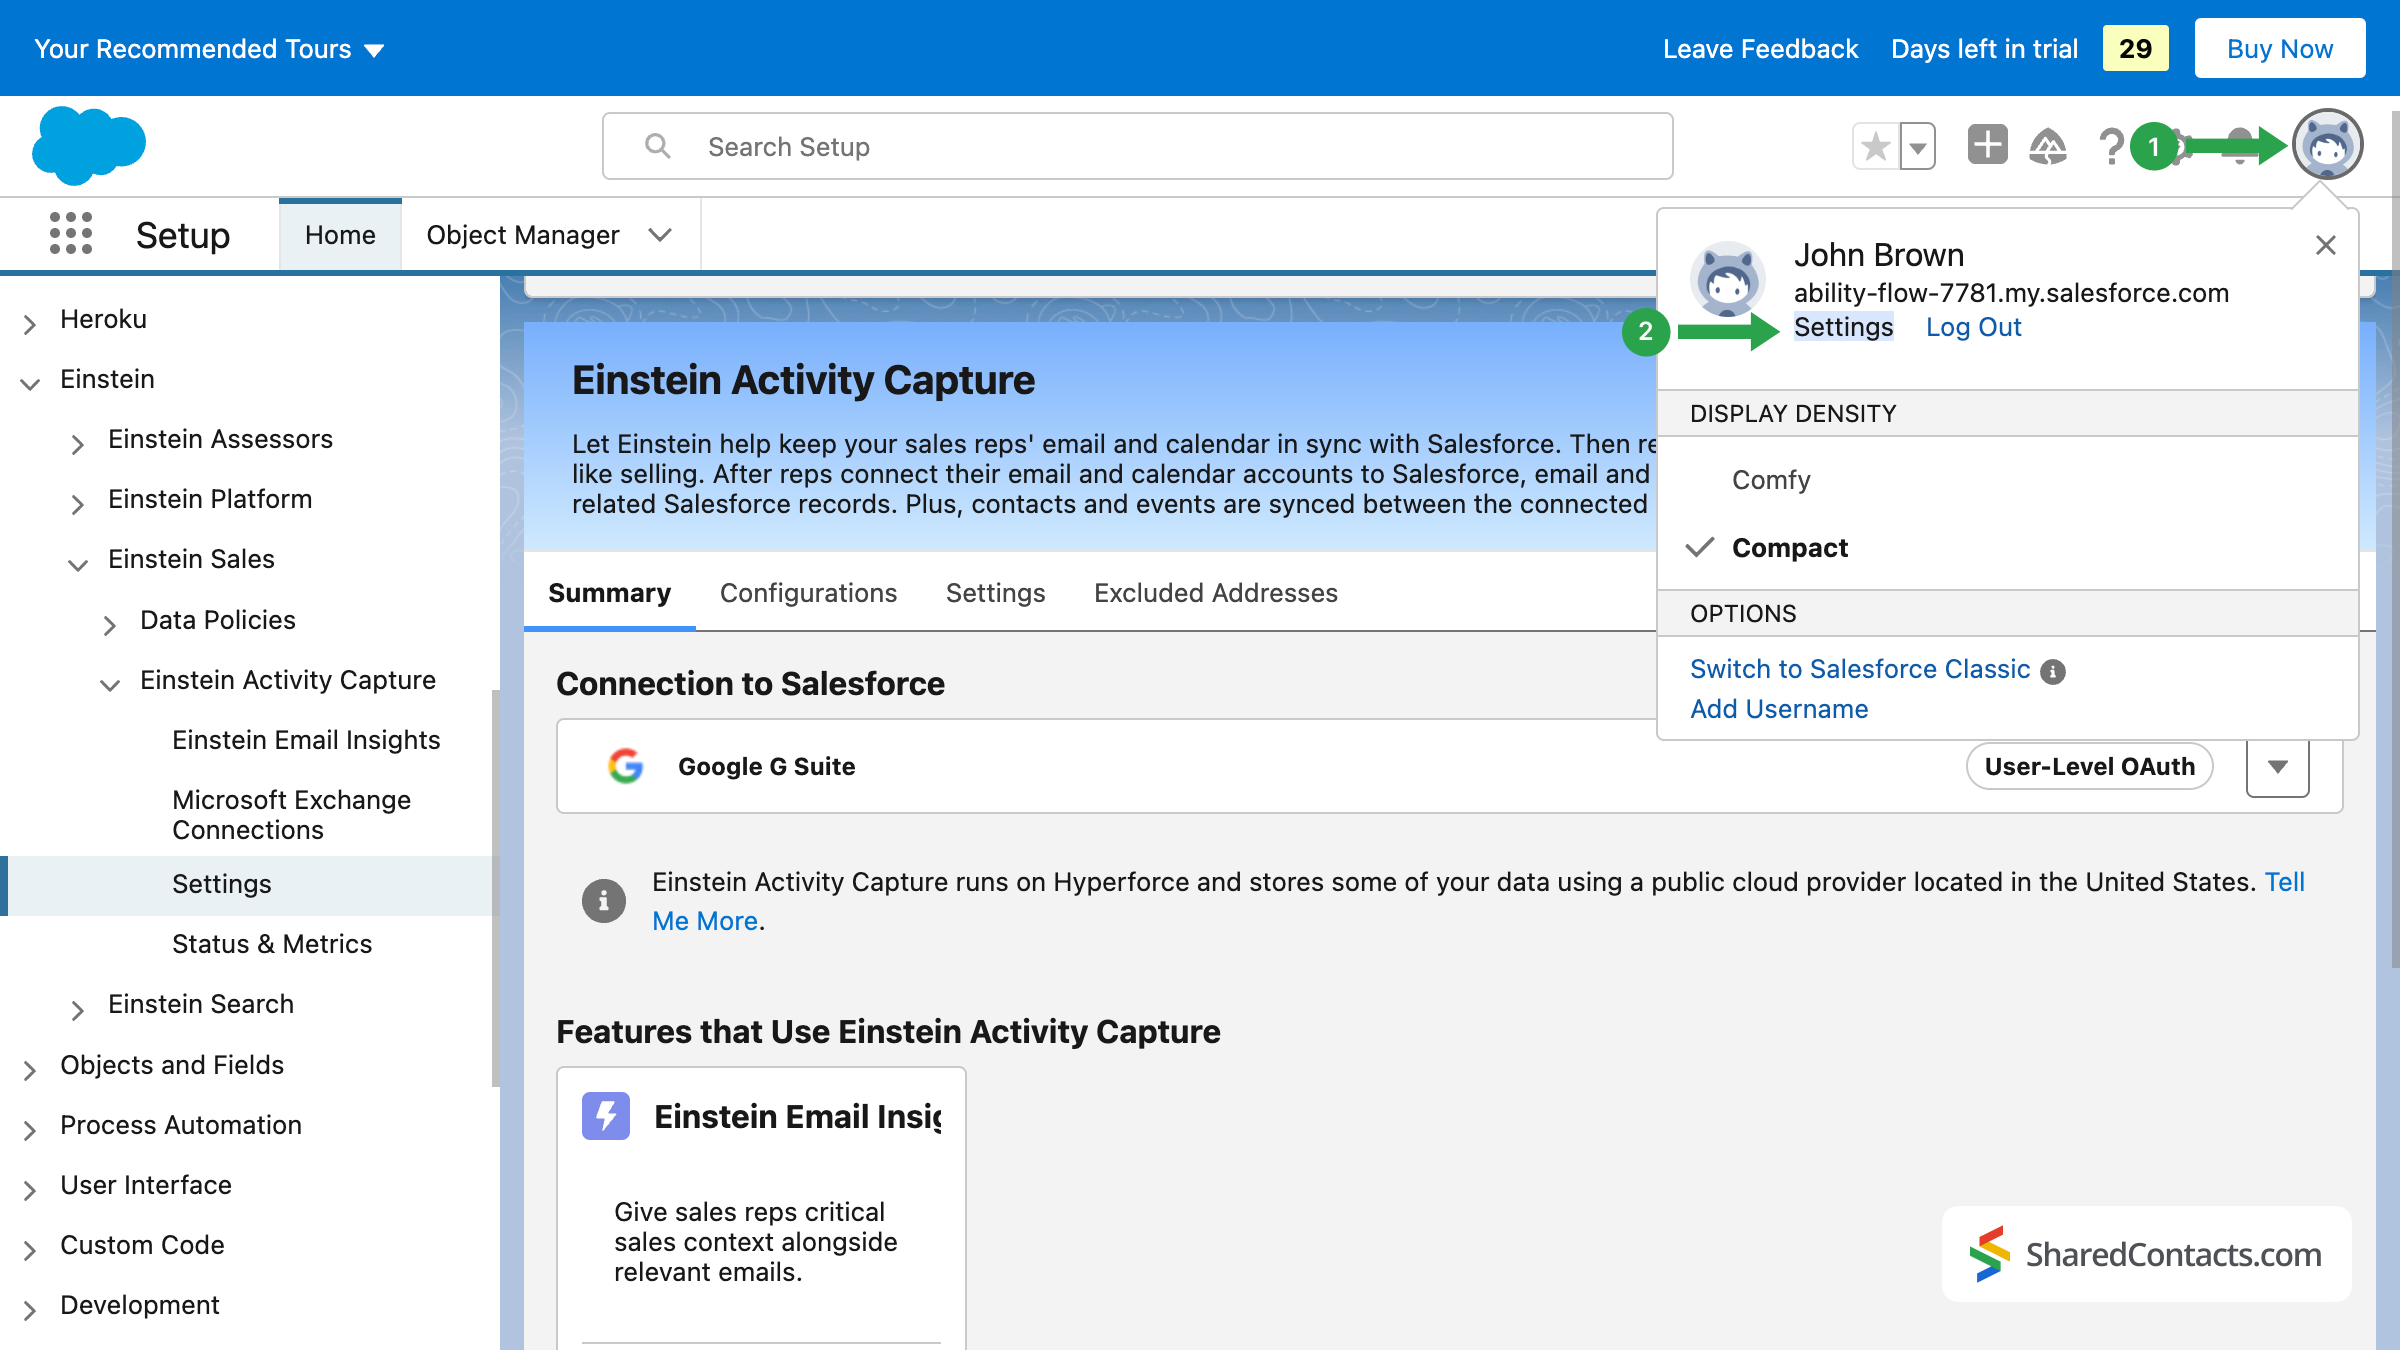Open Excluded Addresses tab
The image size is (2400, 1350).
(1215, 593)
